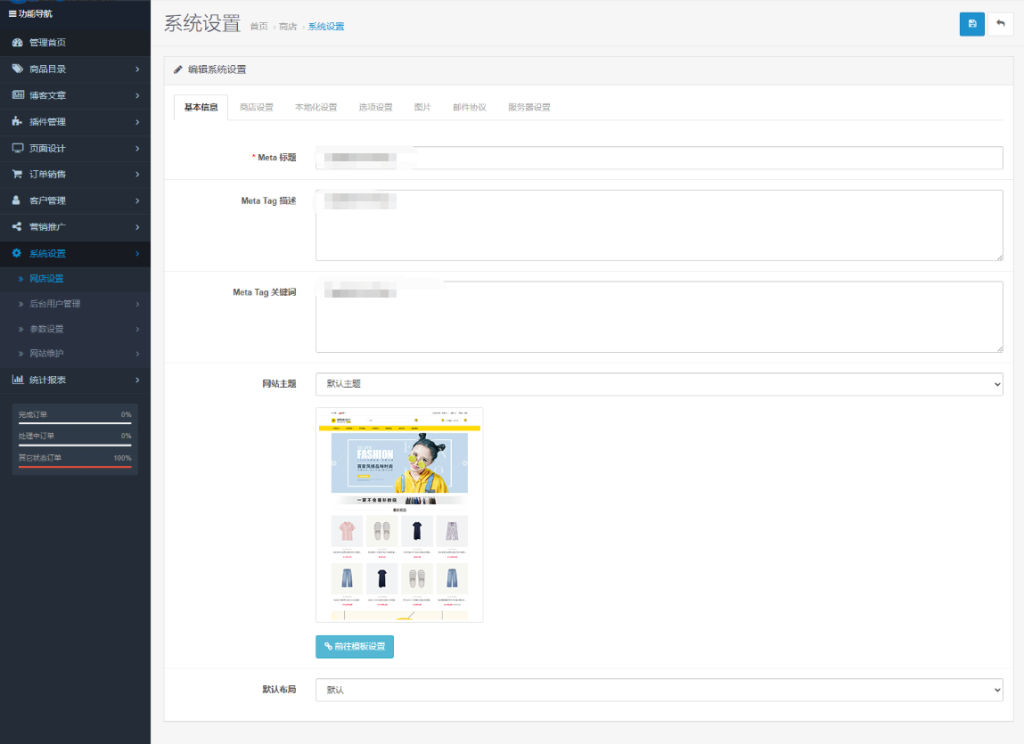1024x744 pixels.
Task: Open the 默认布局 layout dropdown
Action: coord(659,689)
